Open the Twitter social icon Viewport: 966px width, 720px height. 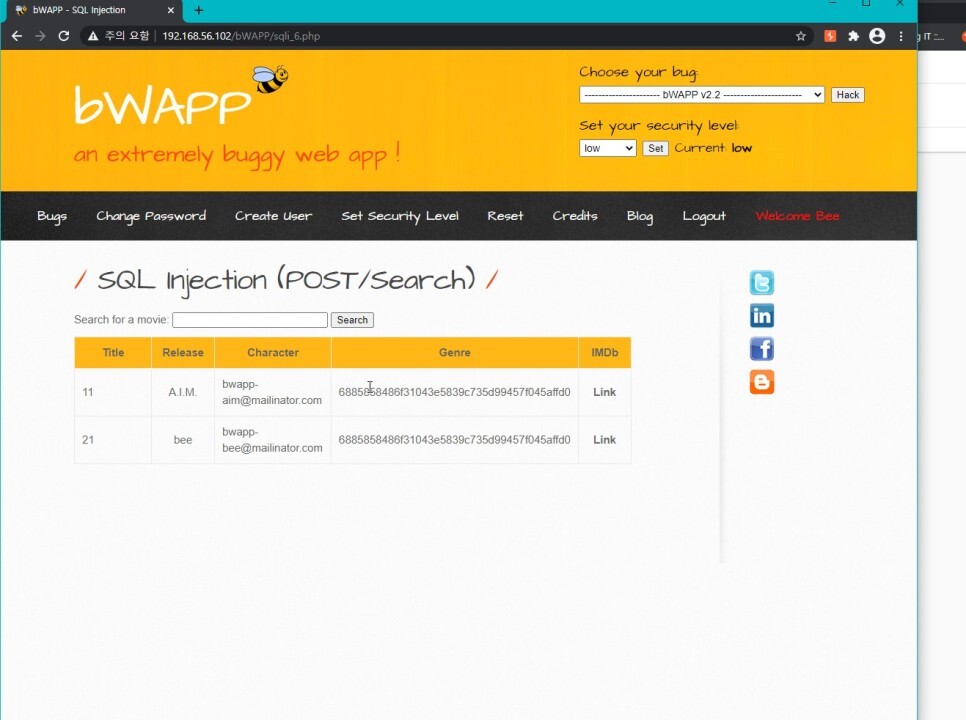click(x=761, y=283)
